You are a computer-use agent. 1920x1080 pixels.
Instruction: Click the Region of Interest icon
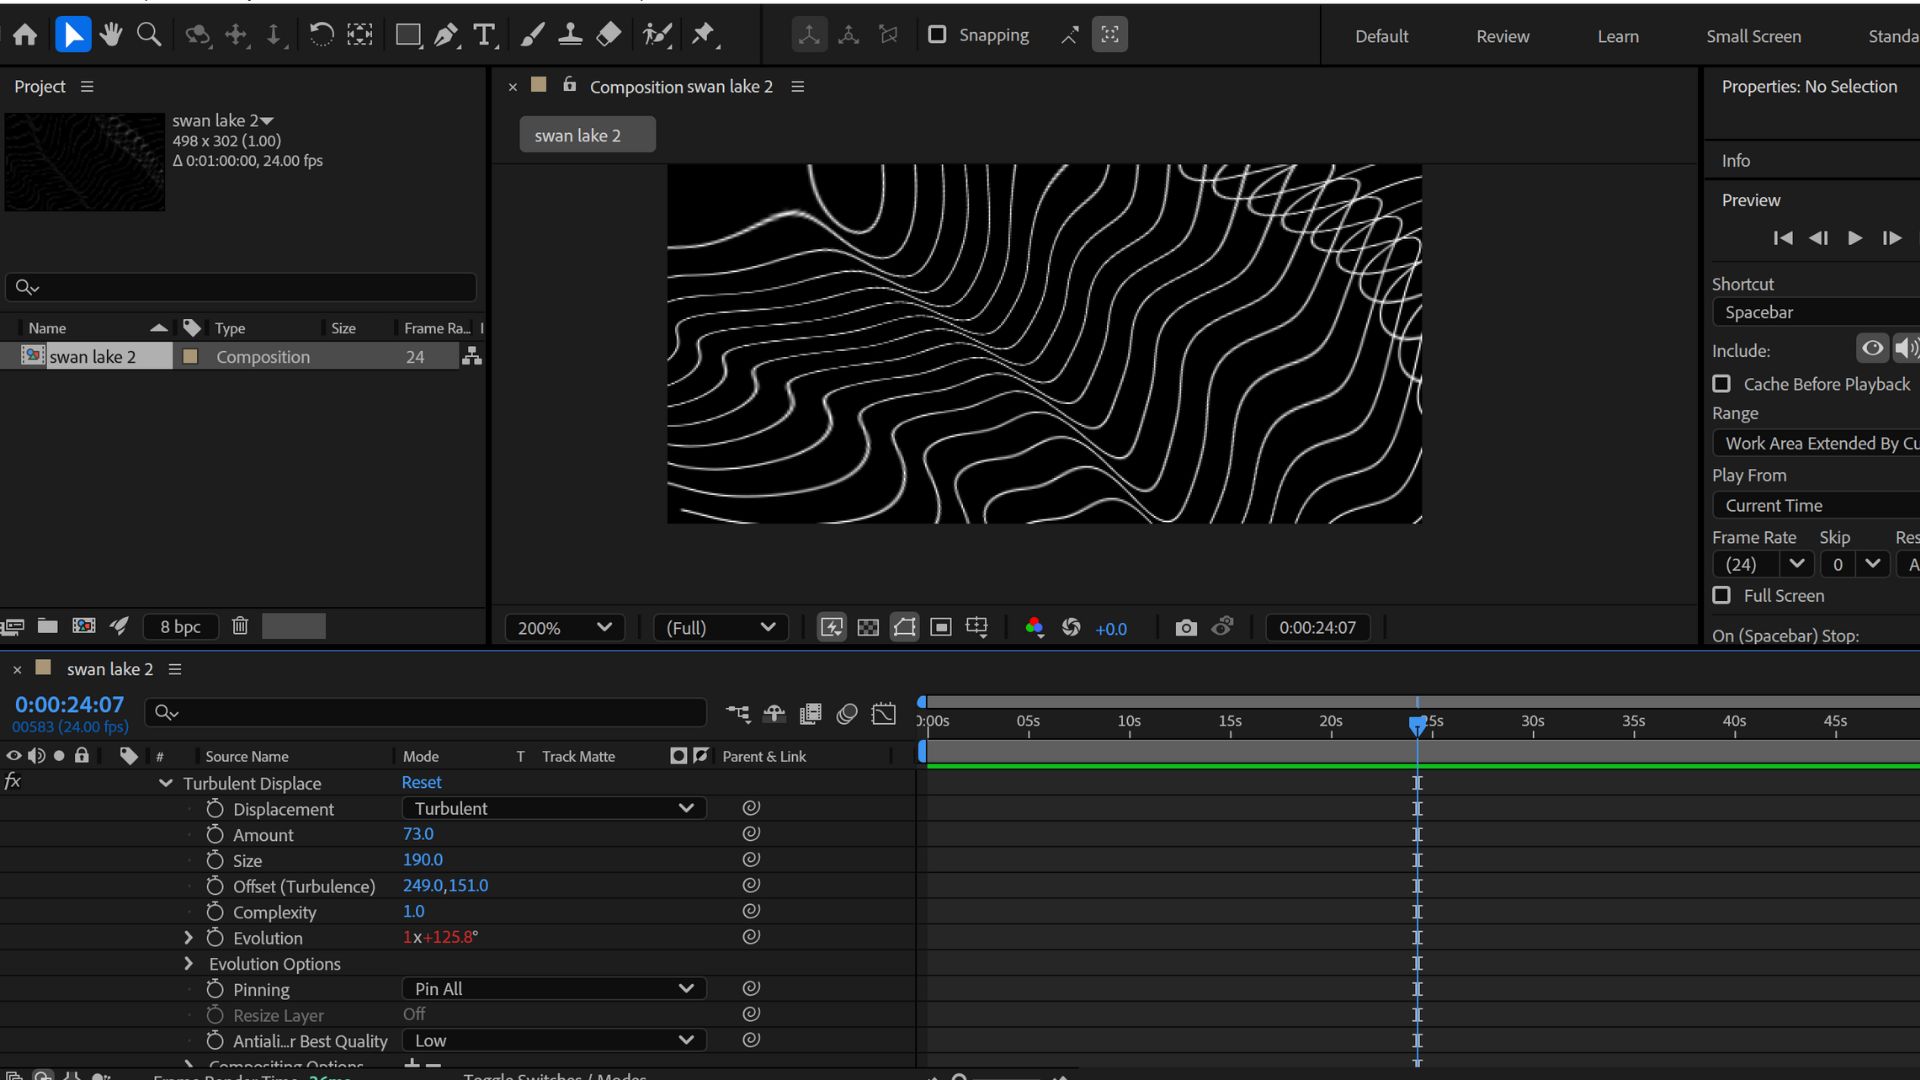tap(940, 627)
